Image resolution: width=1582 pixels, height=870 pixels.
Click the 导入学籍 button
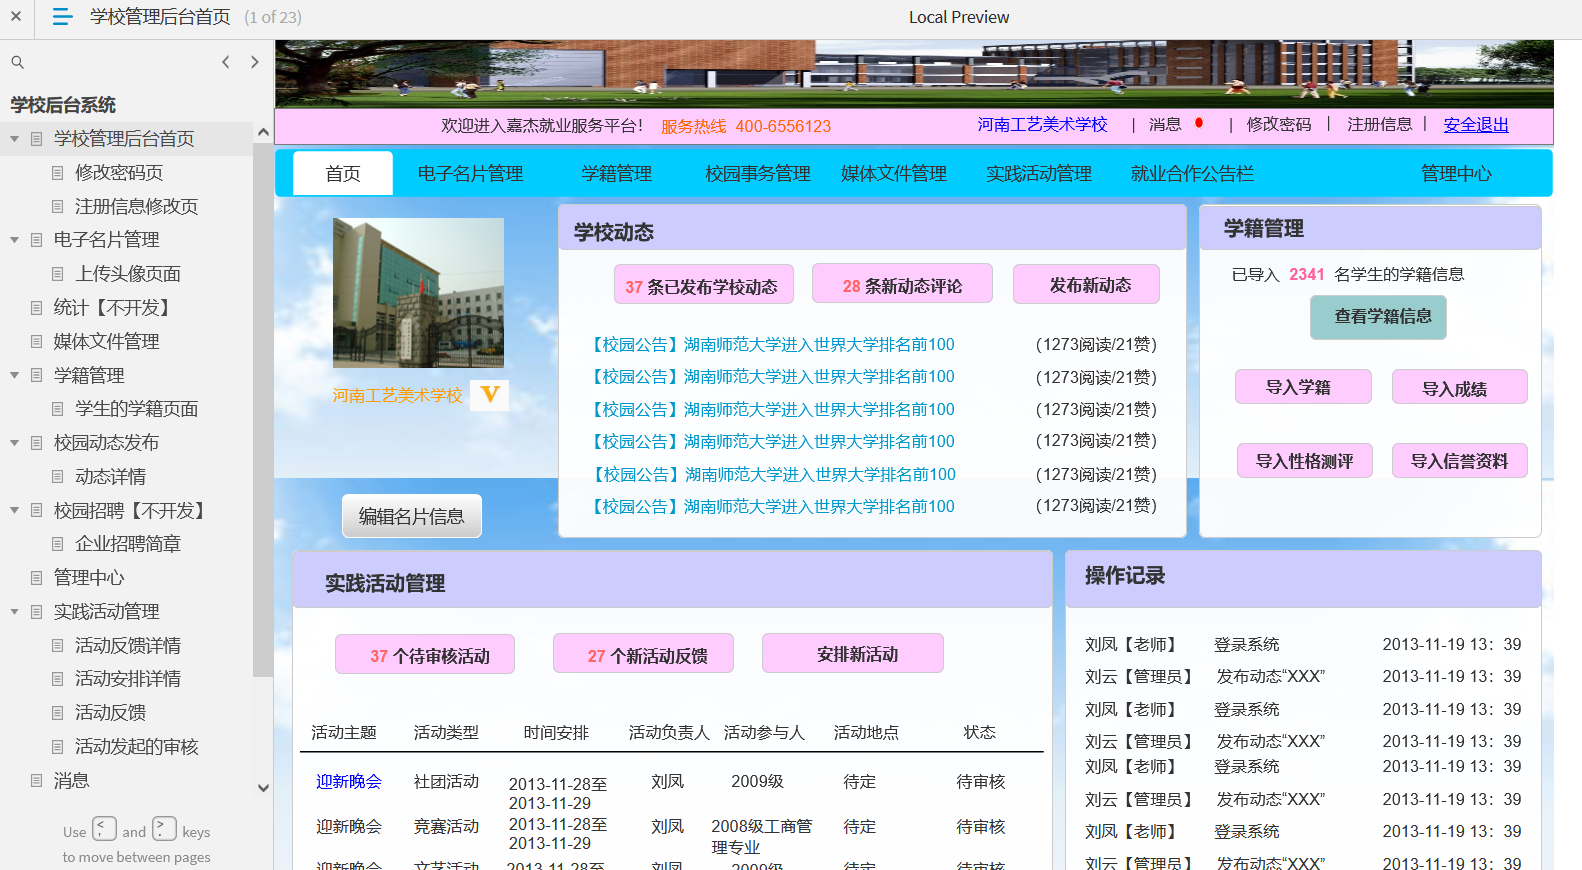(1303, 387)
